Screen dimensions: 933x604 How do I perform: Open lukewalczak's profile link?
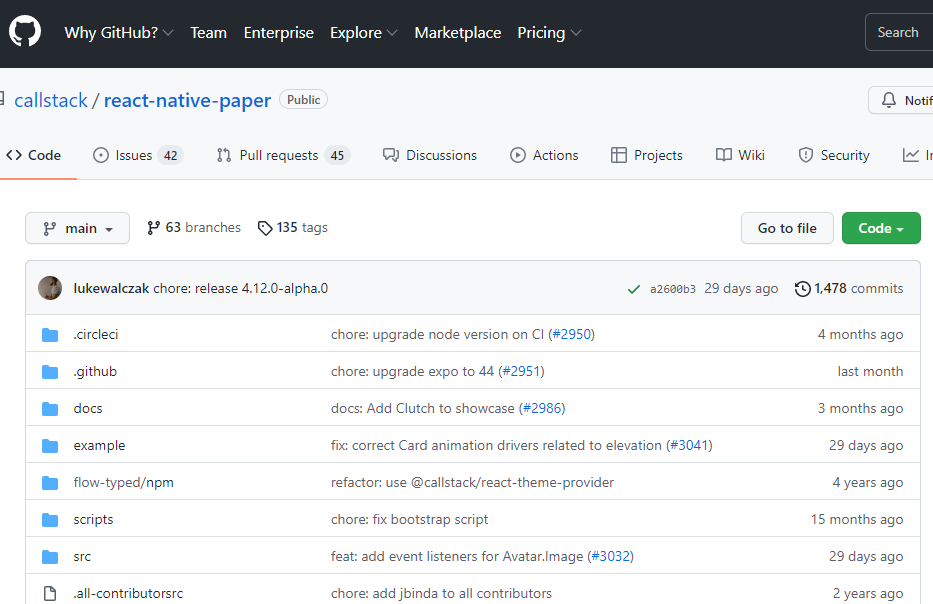[x=111, y=289]
